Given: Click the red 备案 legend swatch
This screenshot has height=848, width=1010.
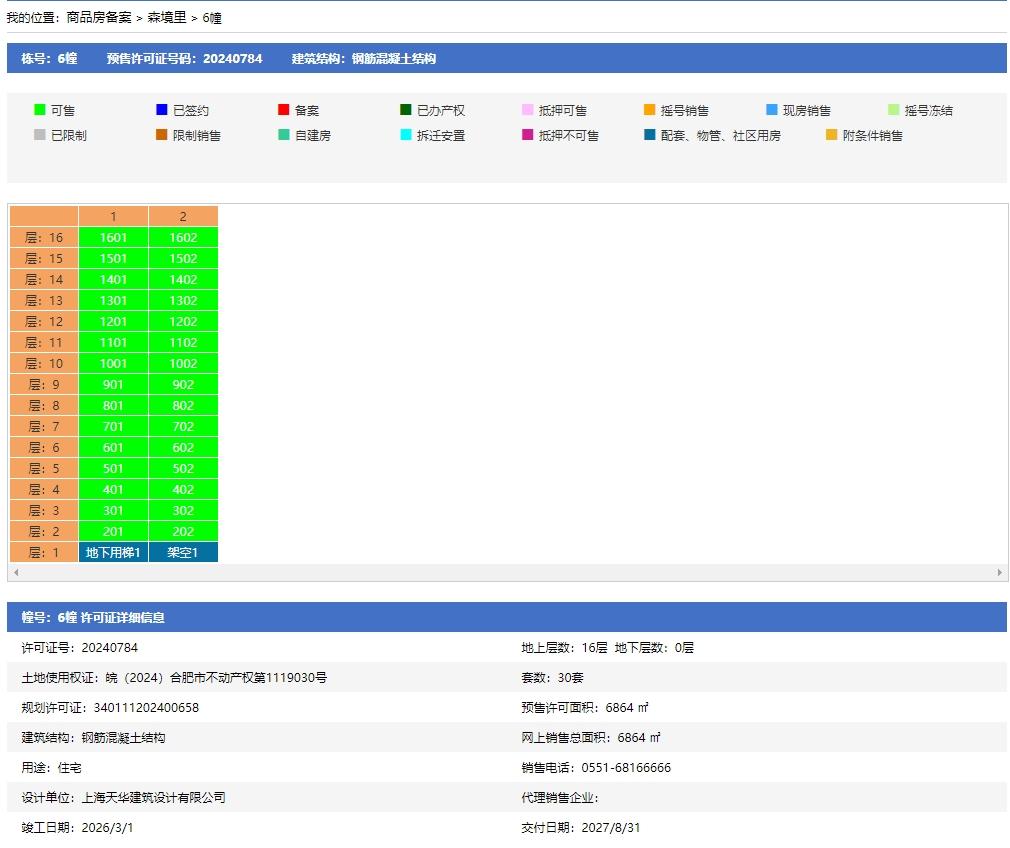Looking at the screenshot, I should click(x=283, y=110).
